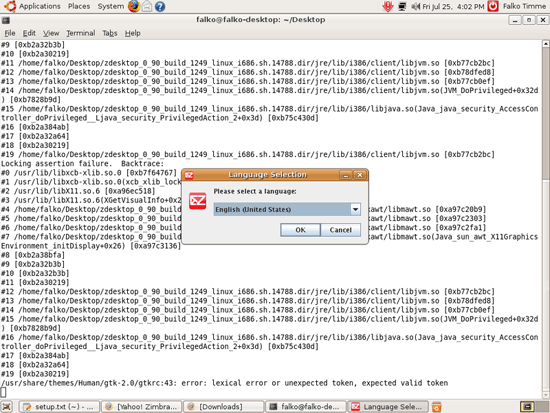The width and height of the screenshot is (550, 413).
Task: Click the volume speaker icon in the tray
Action: pos(415,6)
